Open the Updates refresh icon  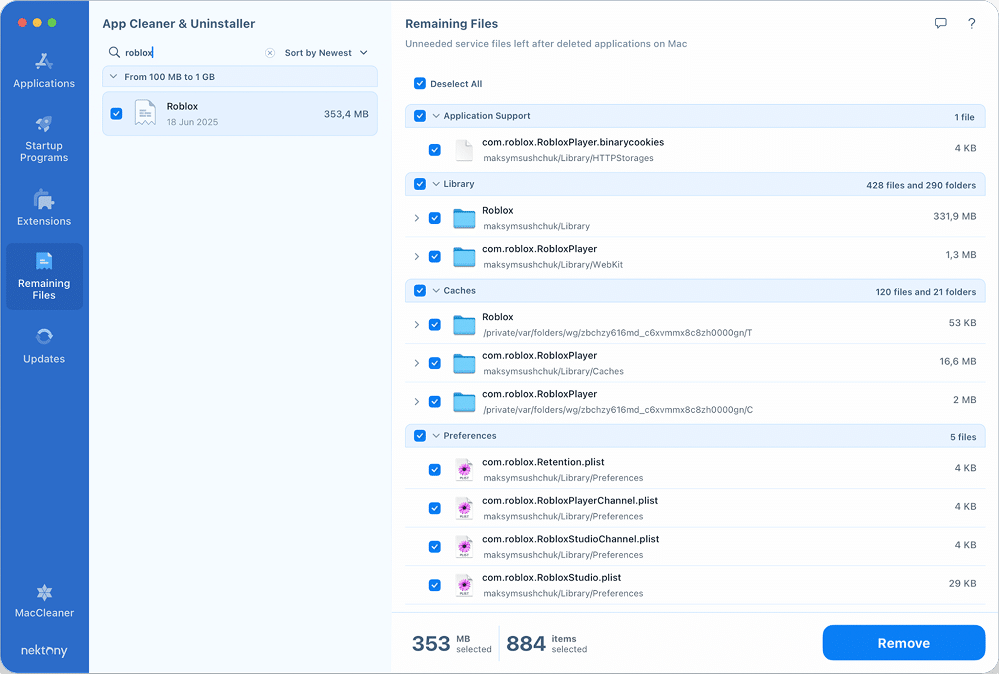pyautogui.click(x=44, y=336)
